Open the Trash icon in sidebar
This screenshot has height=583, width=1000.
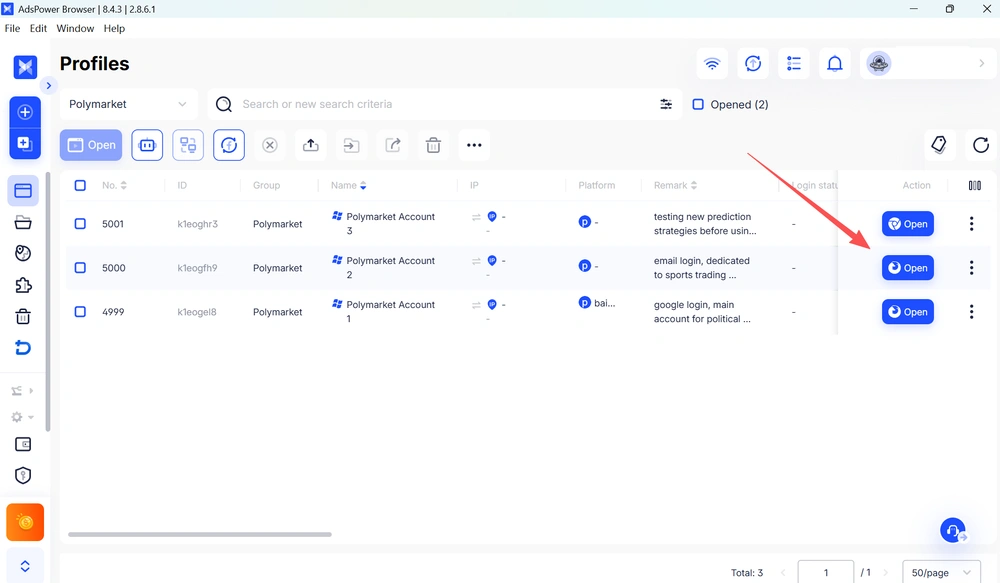(x=23, y=316)
